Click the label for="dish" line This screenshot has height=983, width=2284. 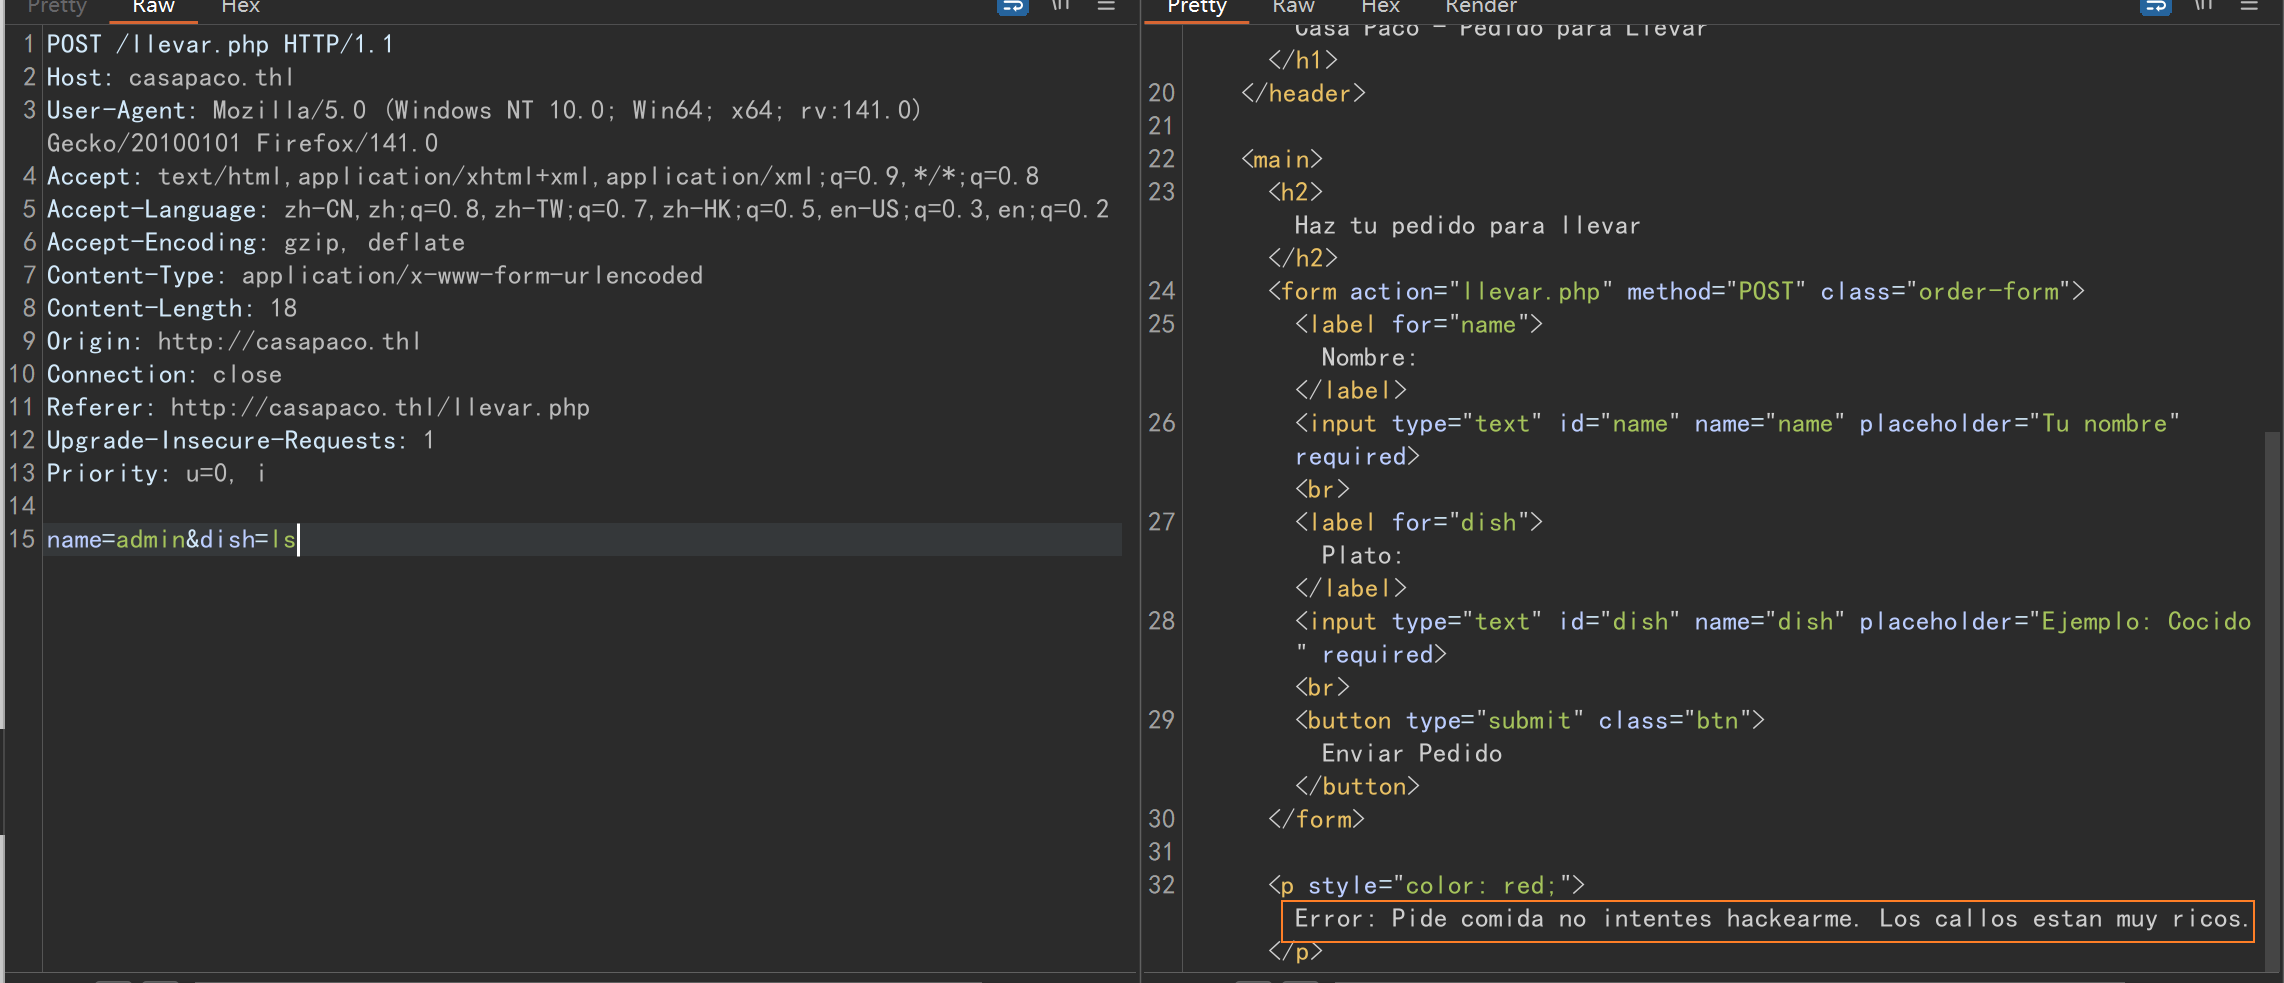1419,523
